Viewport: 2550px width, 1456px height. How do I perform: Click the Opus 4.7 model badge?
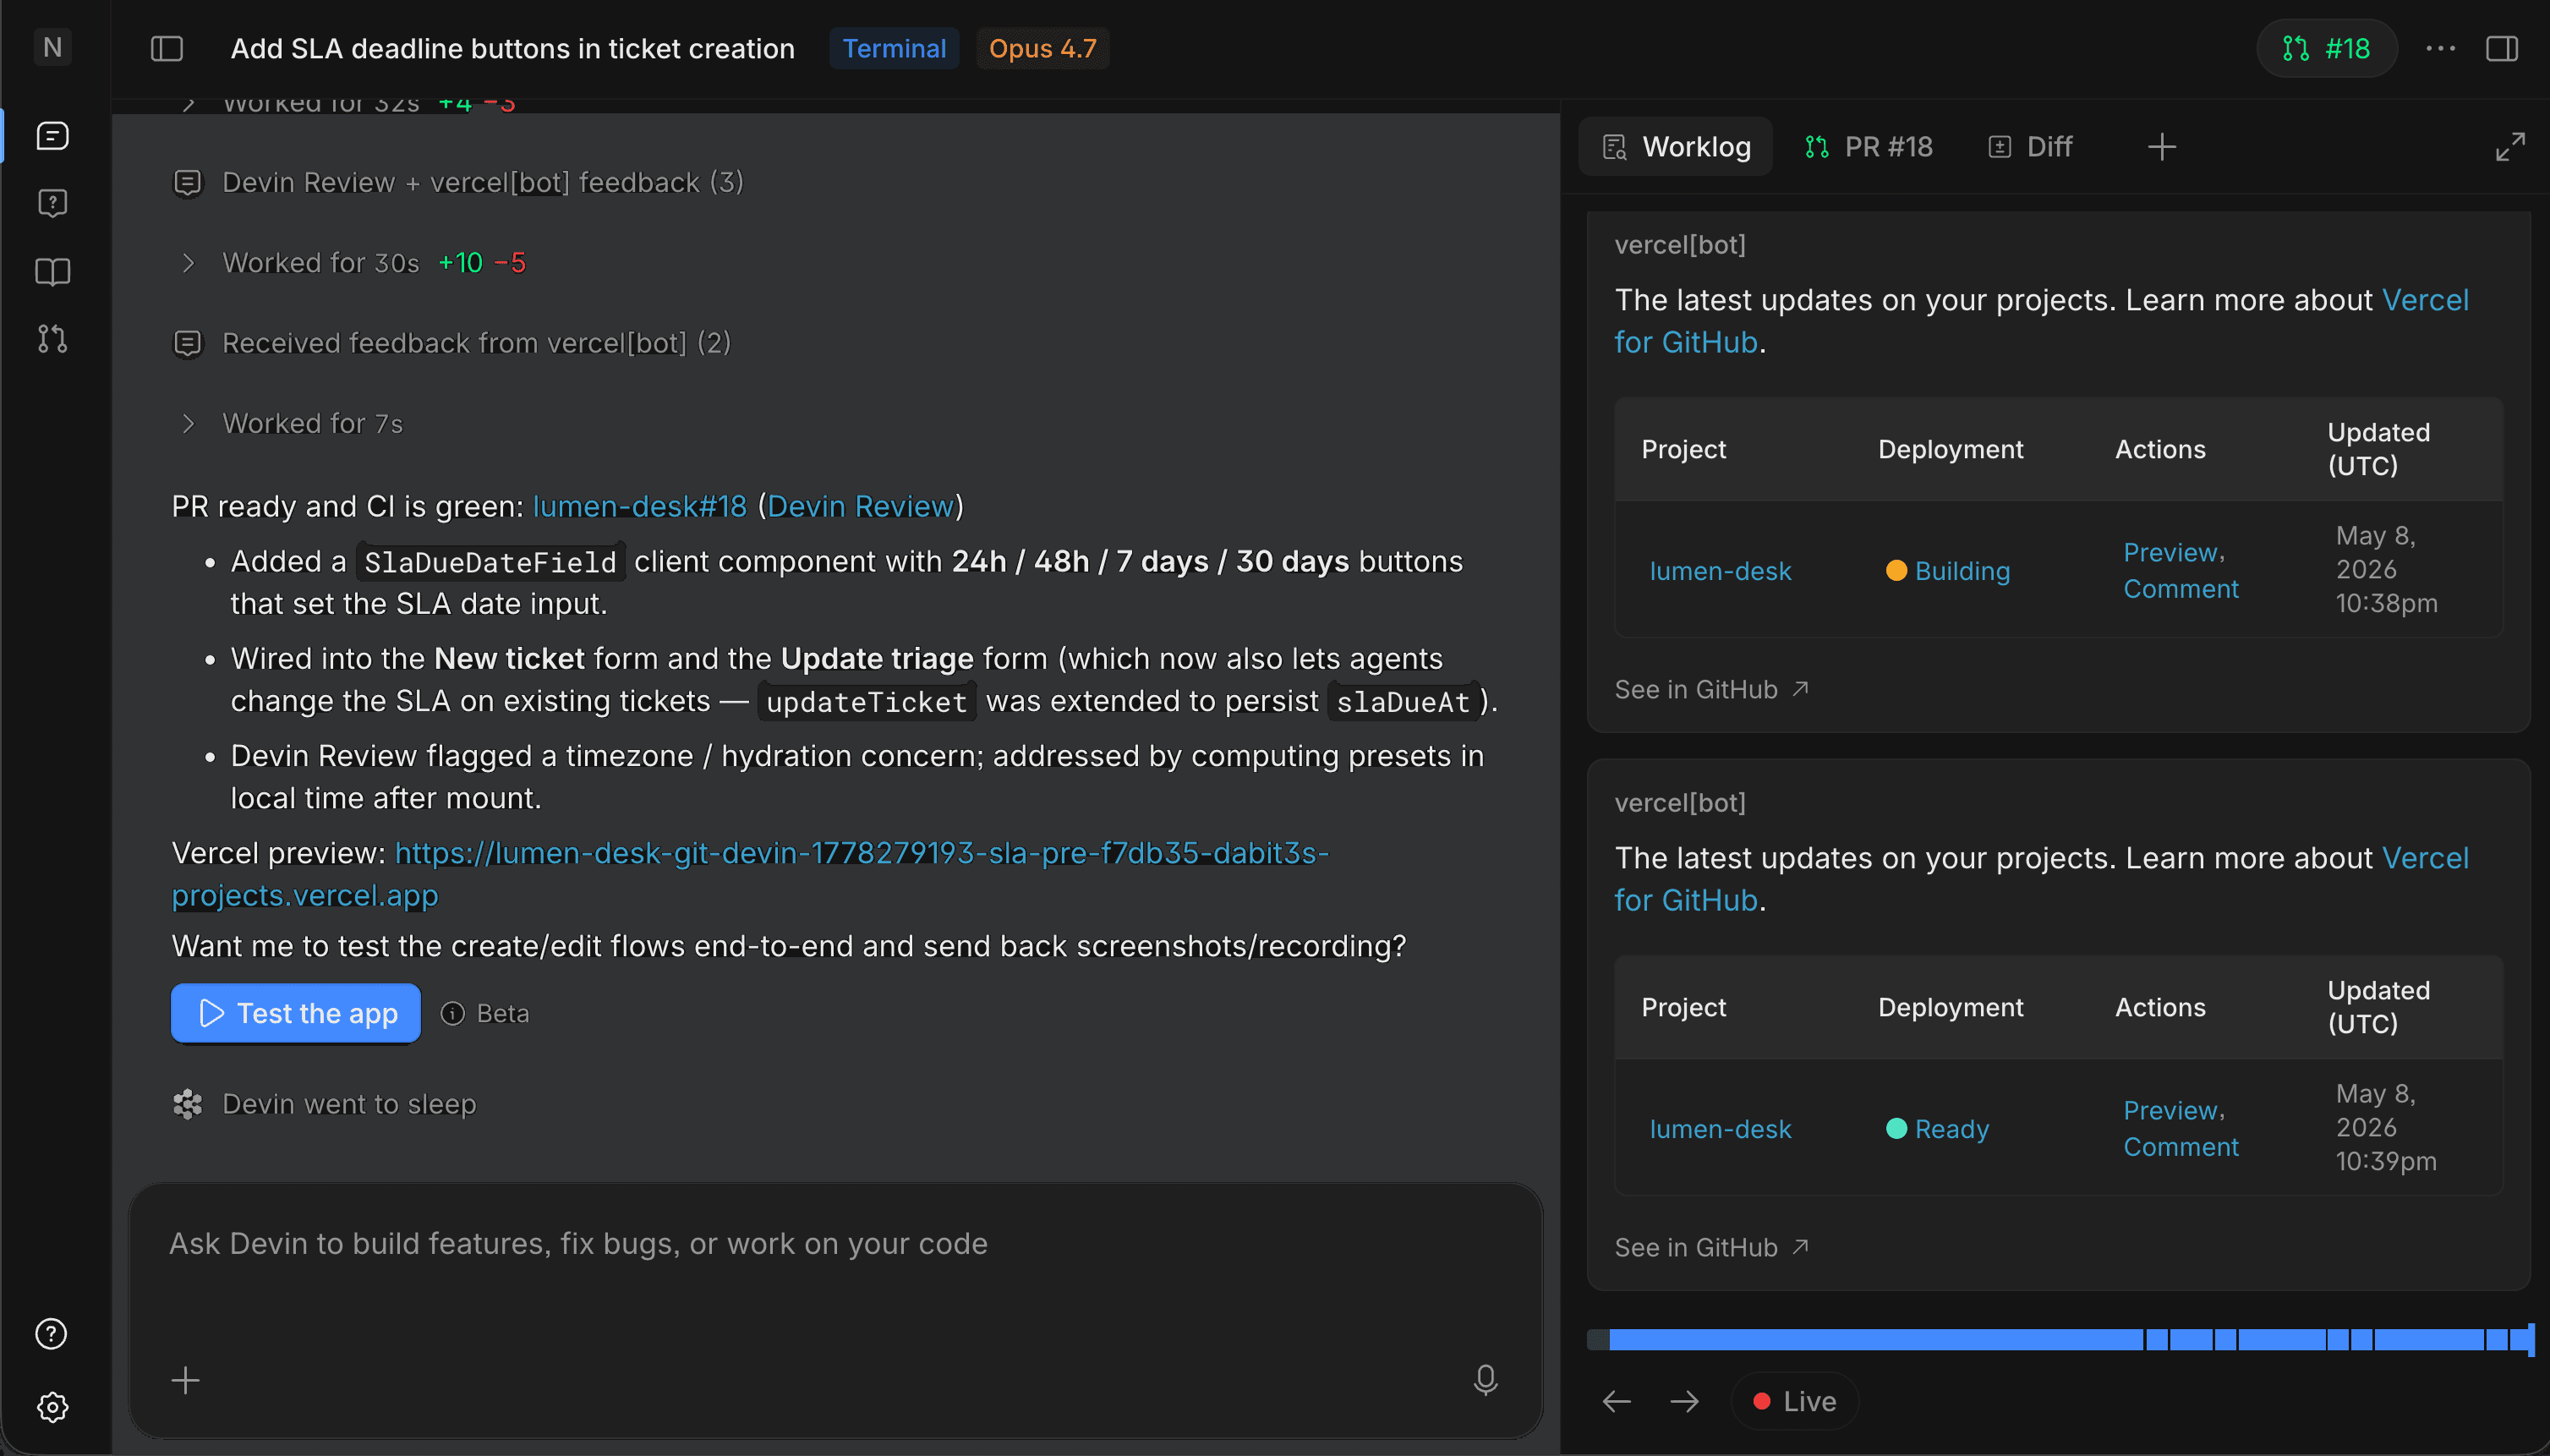tap(1042, 48)
